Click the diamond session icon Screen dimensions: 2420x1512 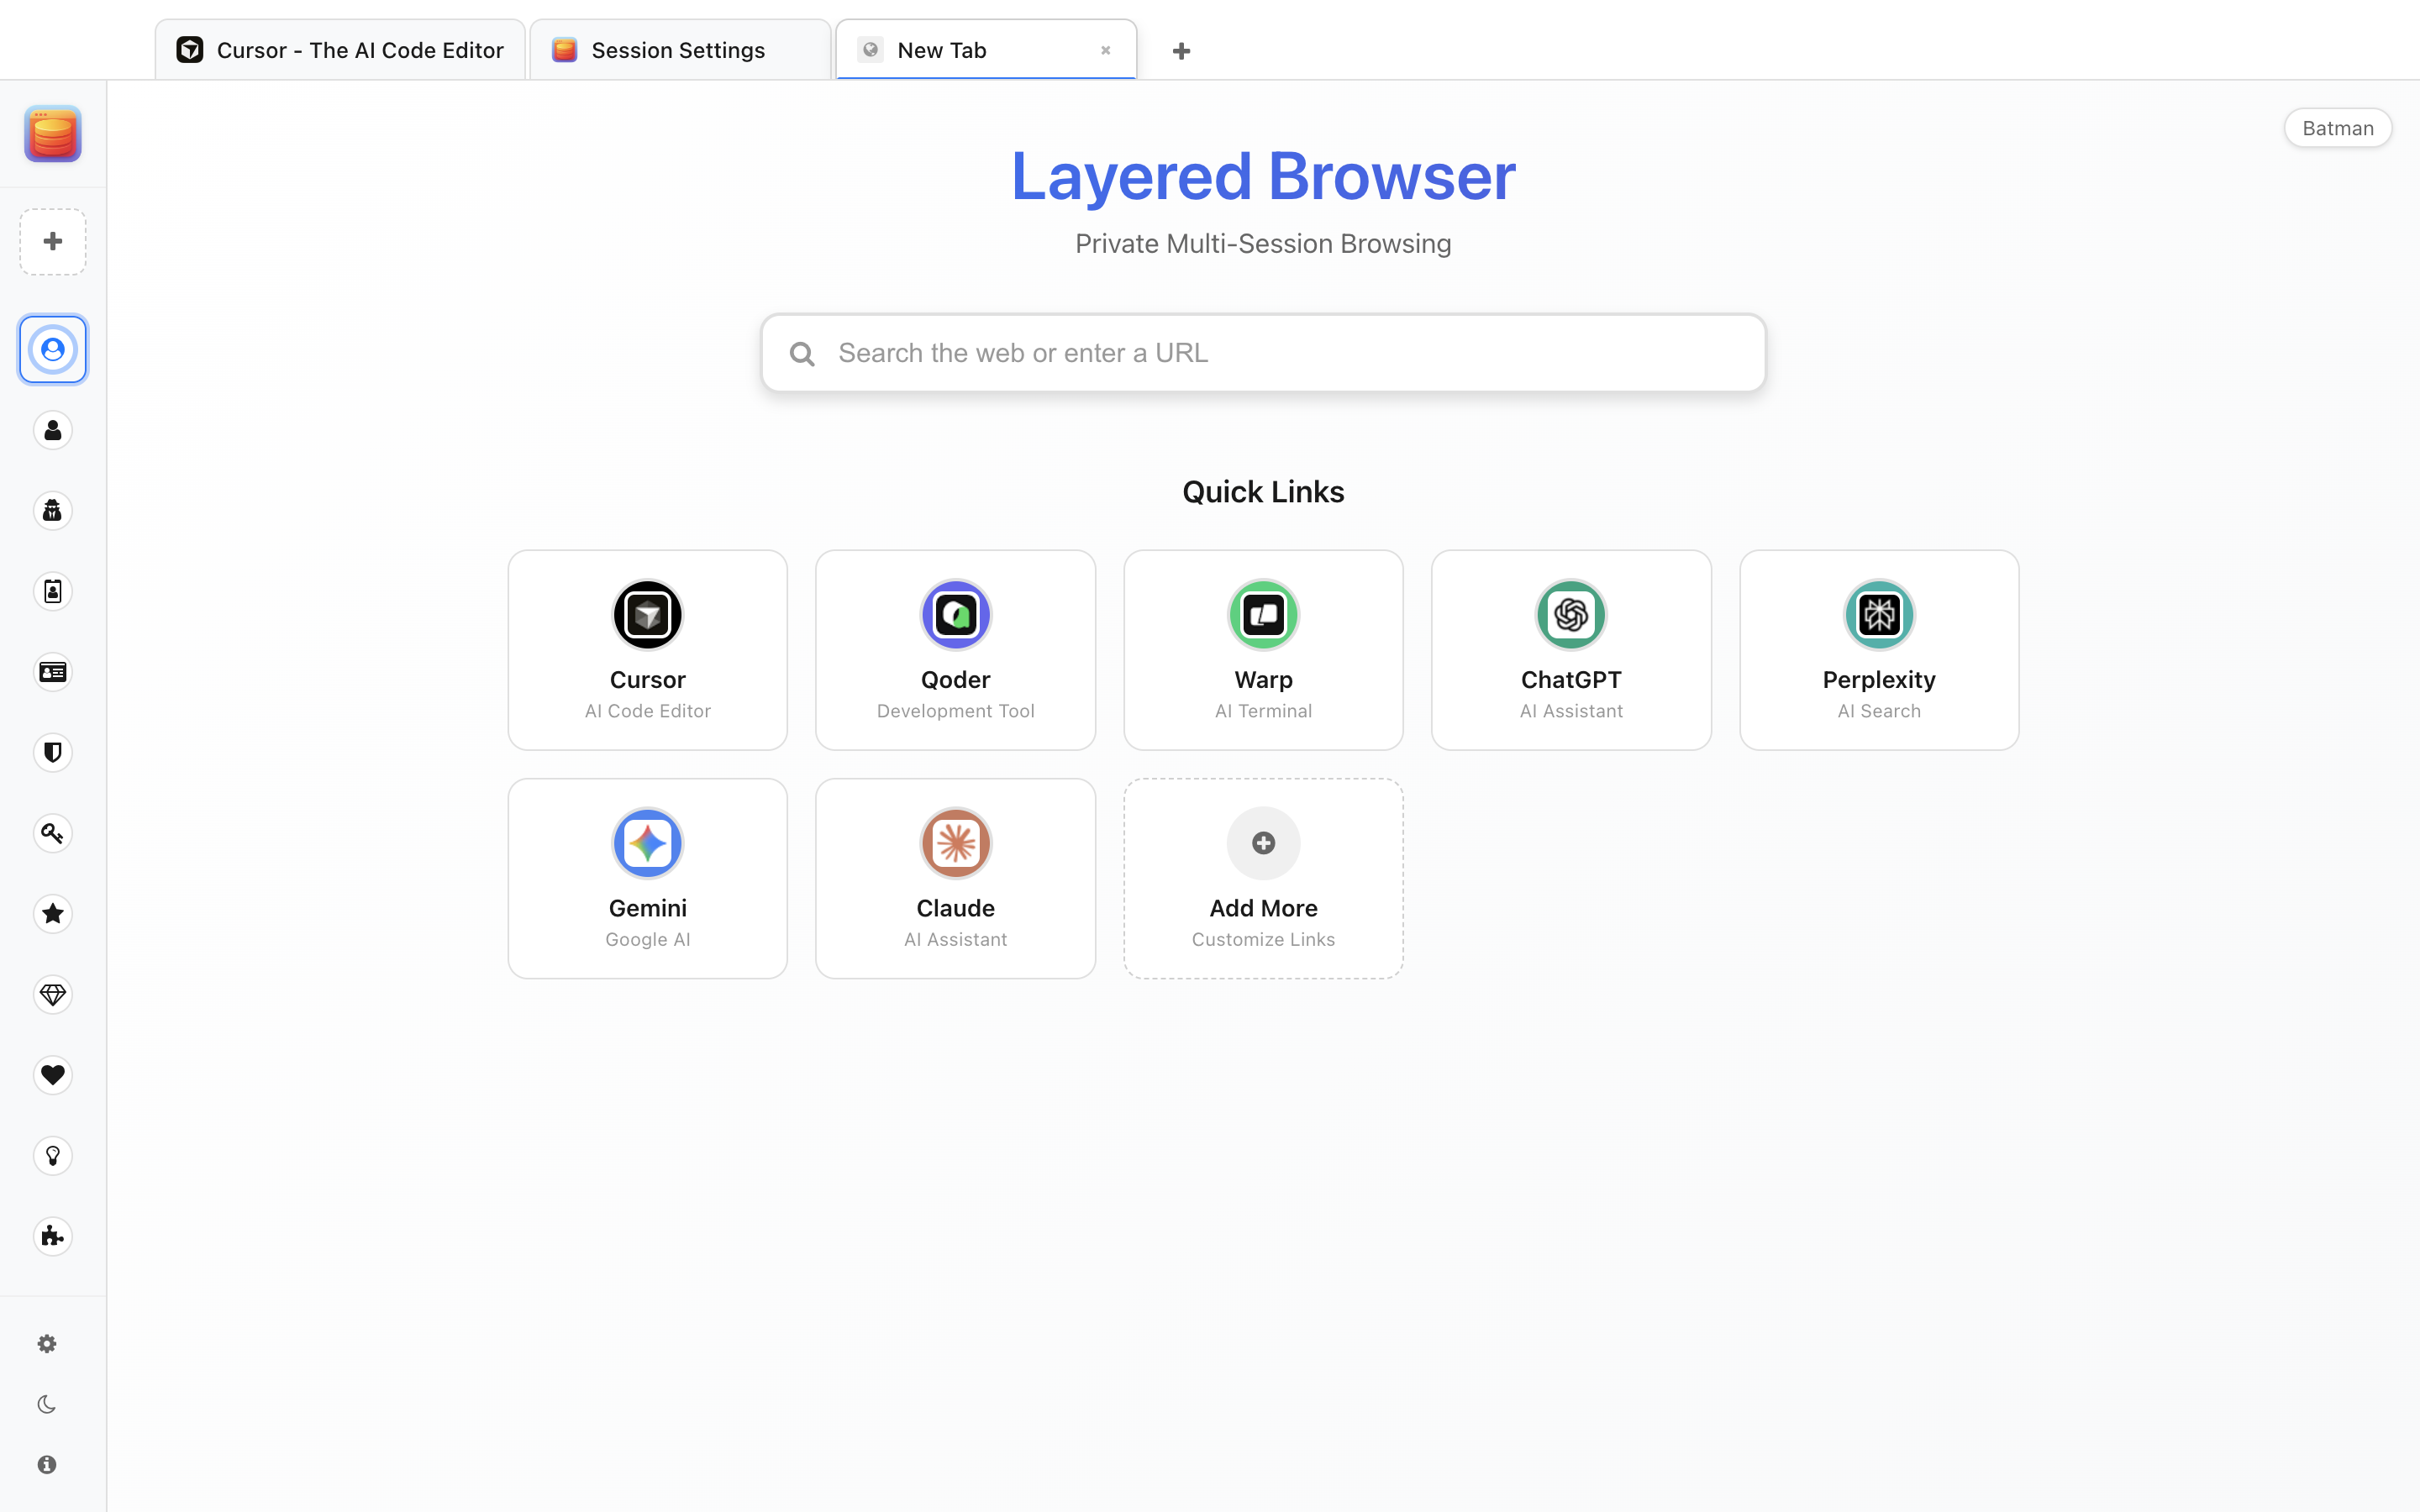point(53,995)
